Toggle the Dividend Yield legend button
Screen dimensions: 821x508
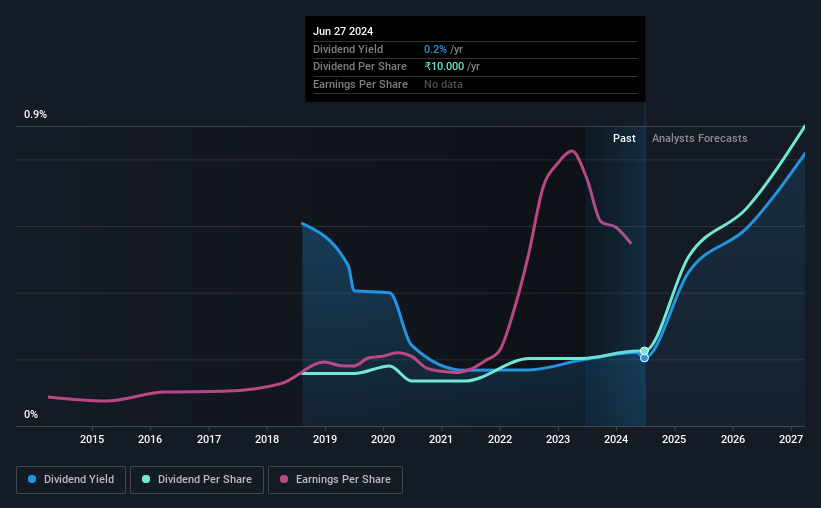point(71,480)
